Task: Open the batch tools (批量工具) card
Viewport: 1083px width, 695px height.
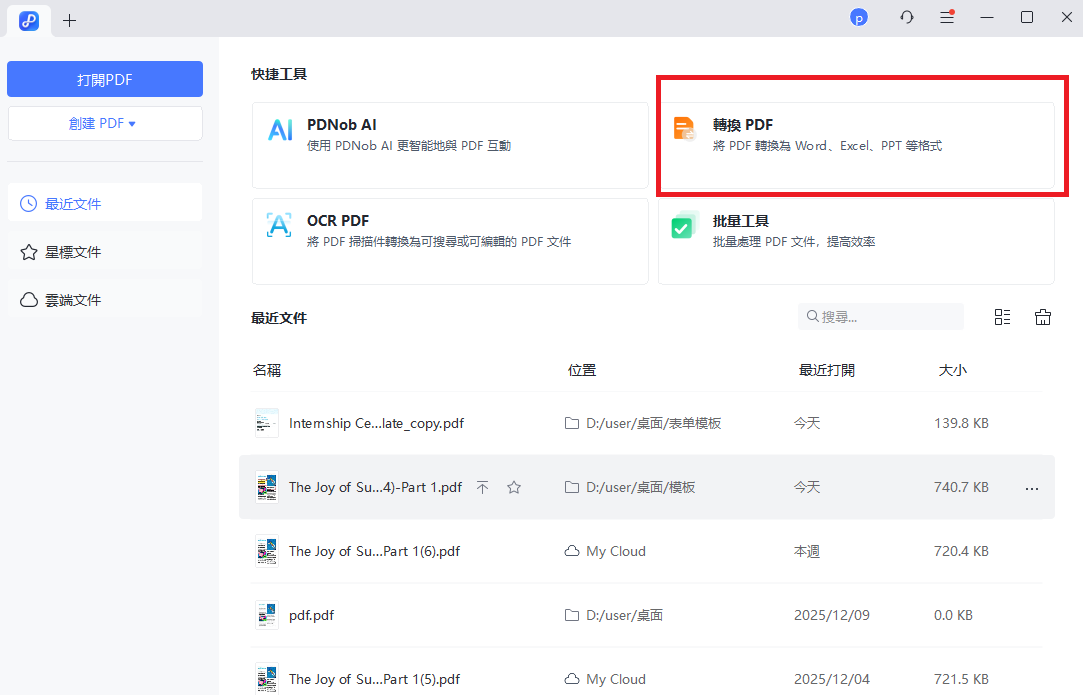Action: pos(855,241)
